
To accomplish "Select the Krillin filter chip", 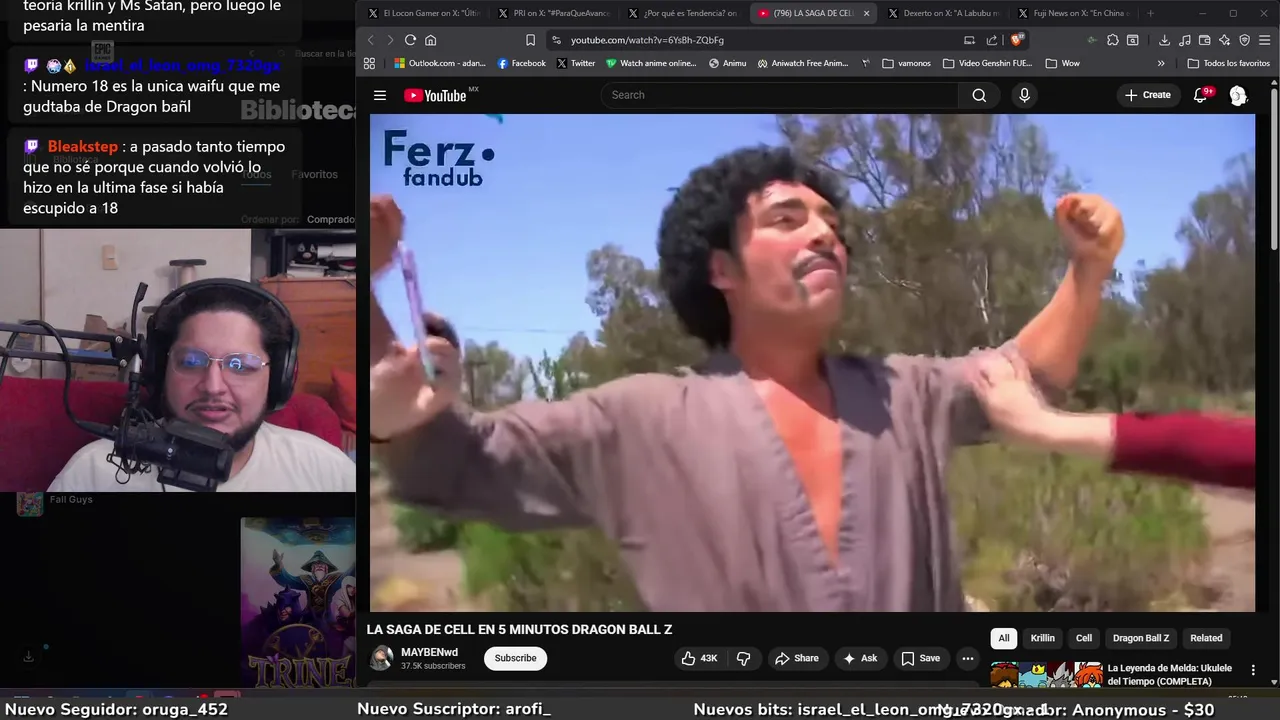I will (1043, 638).
